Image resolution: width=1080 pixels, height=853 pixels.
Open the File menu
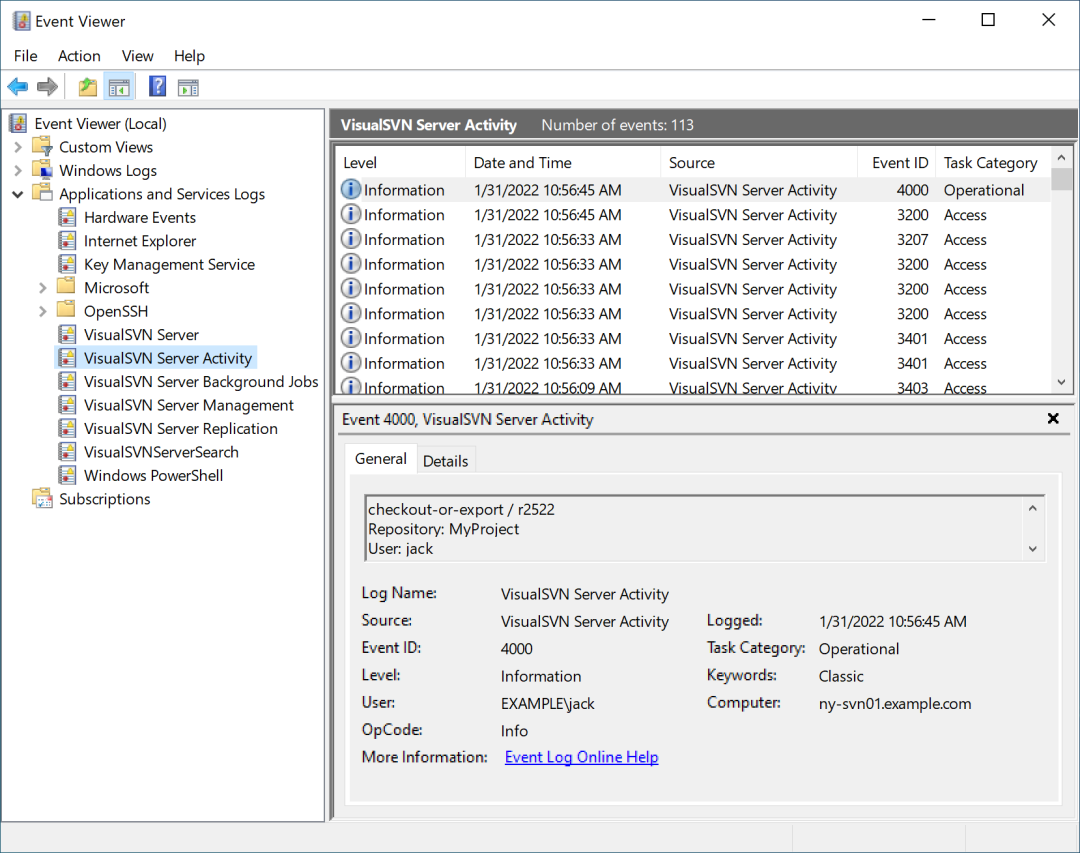coord(25,56)
